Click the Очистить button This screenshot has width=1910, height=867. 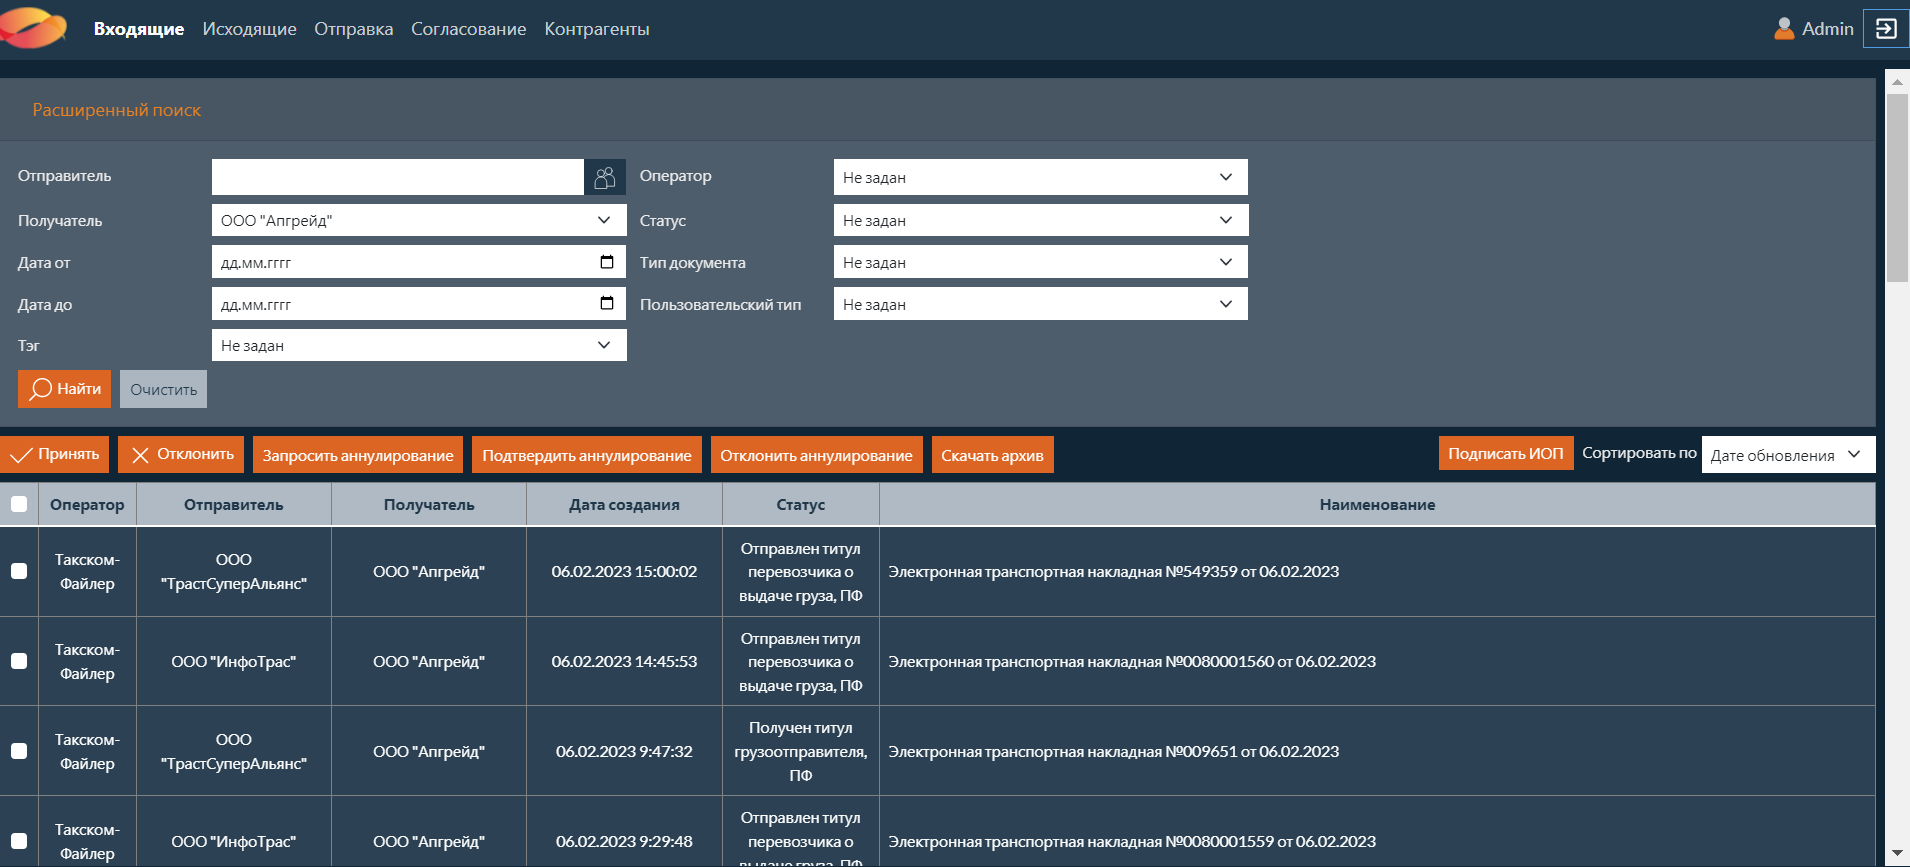tap(163, 389)
